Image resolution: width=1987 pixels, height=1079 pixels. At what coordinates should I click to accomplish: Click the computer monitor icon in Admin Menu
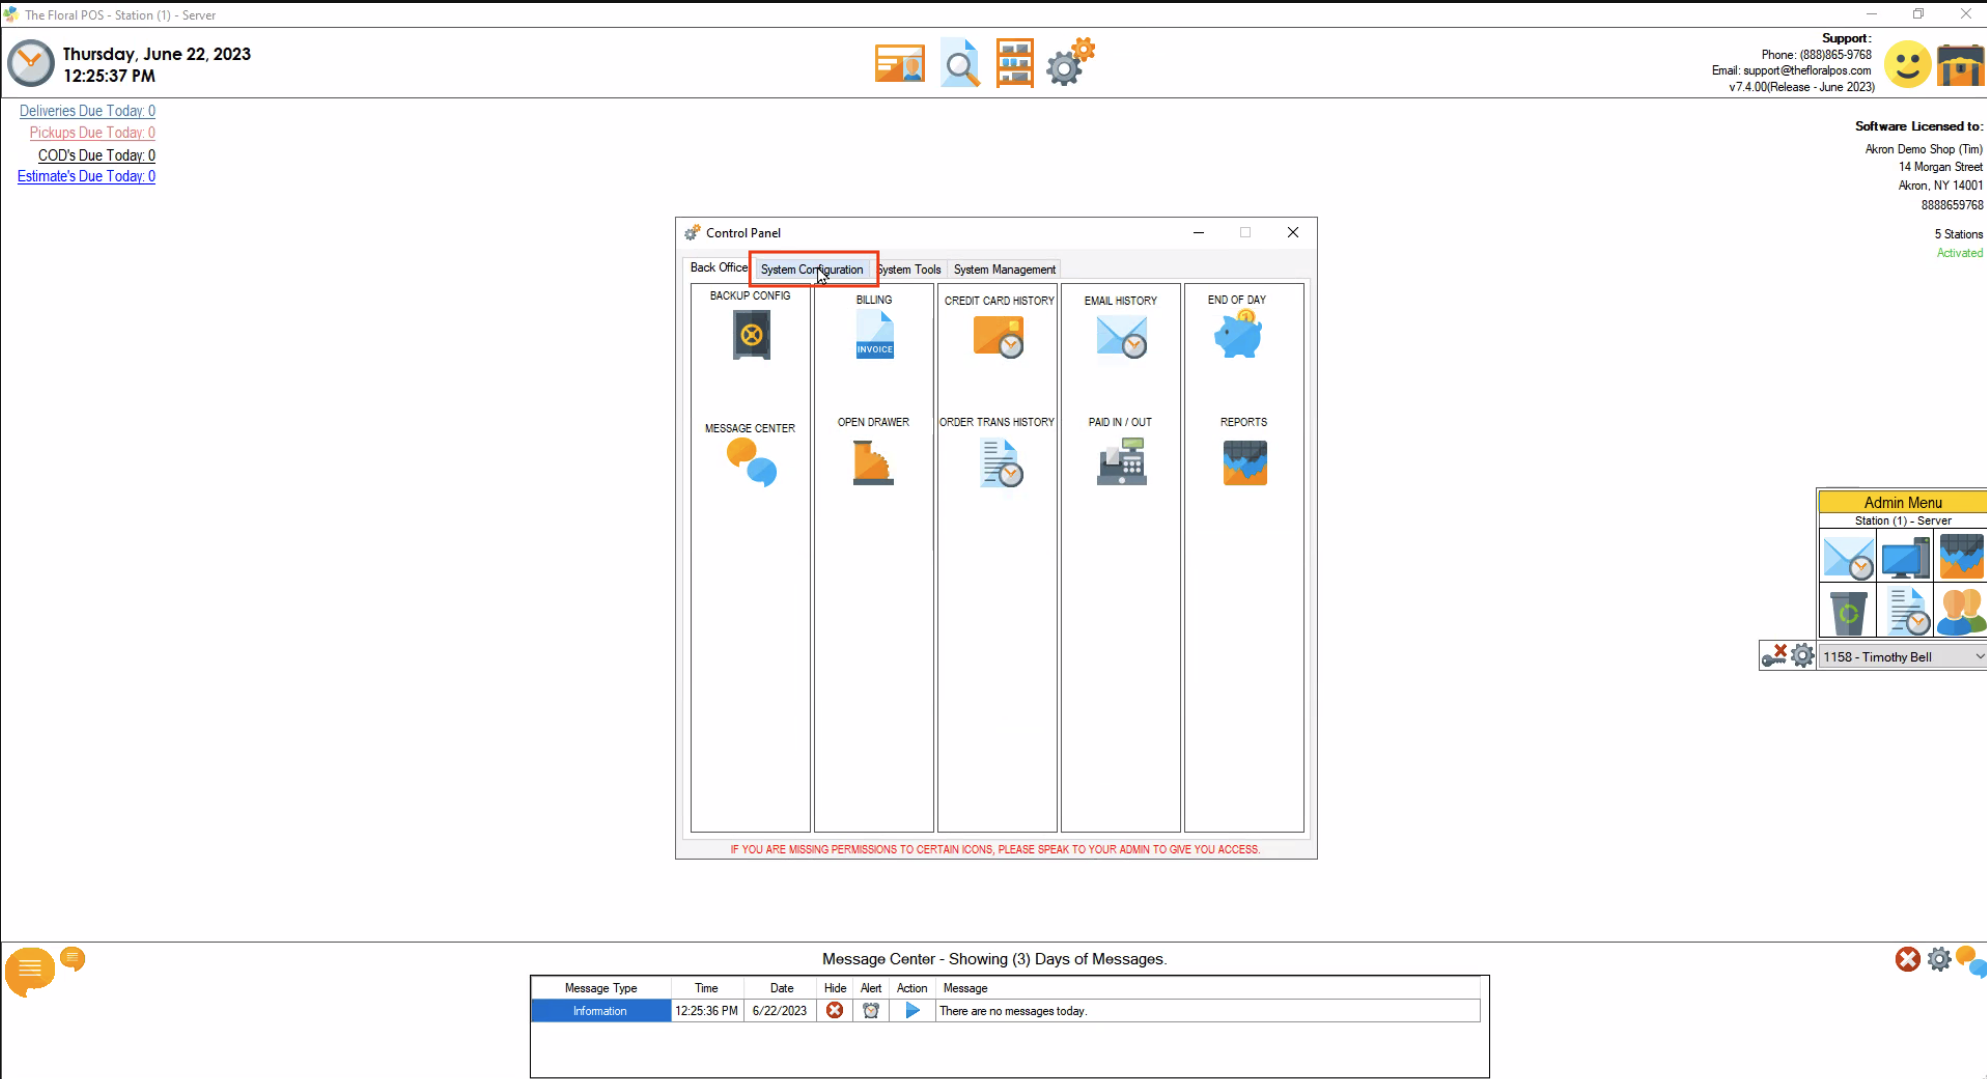pos(1906,557)
